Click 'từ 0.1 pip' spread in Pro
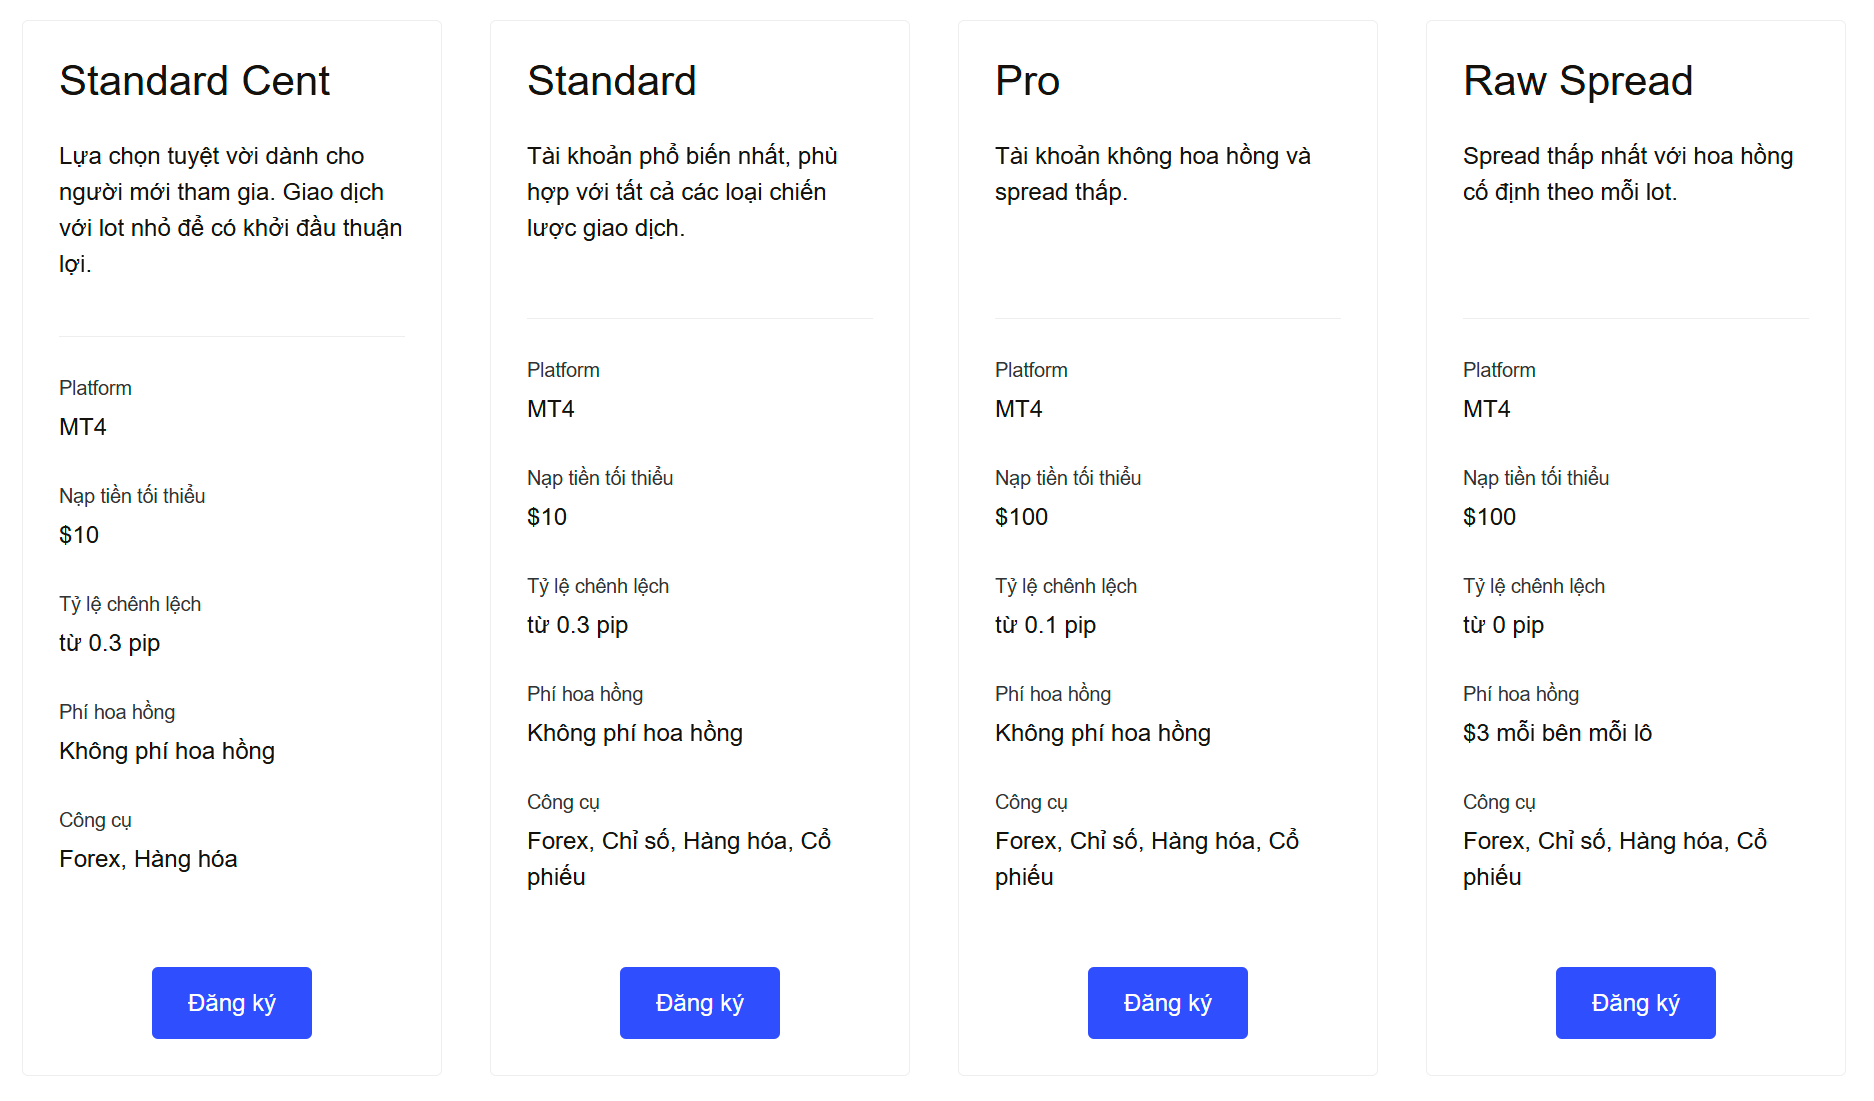This screenshot has width=1874, height=1101. [x=1045, y=625]
